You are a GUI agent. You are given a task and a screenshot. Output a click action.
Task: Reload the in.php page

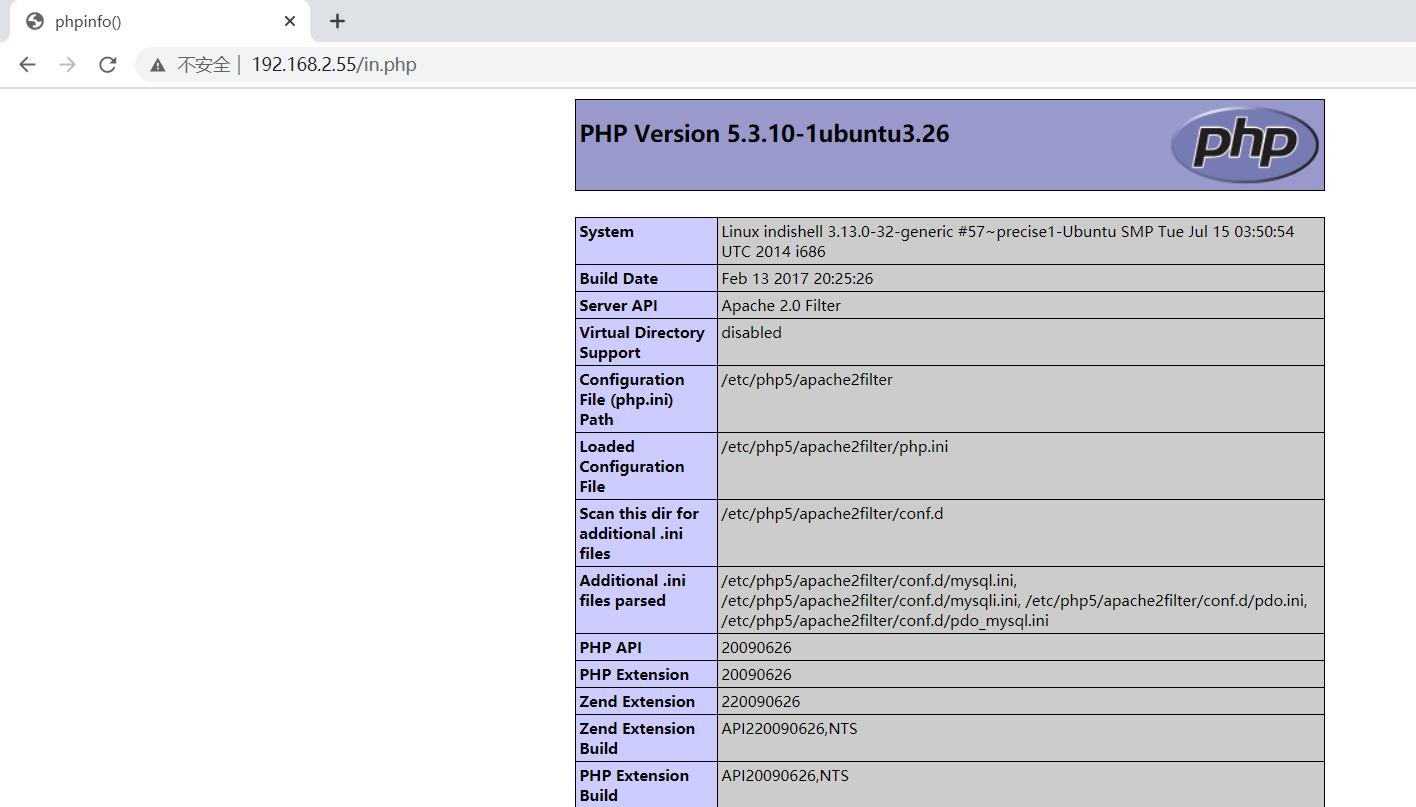click(107, 65)
